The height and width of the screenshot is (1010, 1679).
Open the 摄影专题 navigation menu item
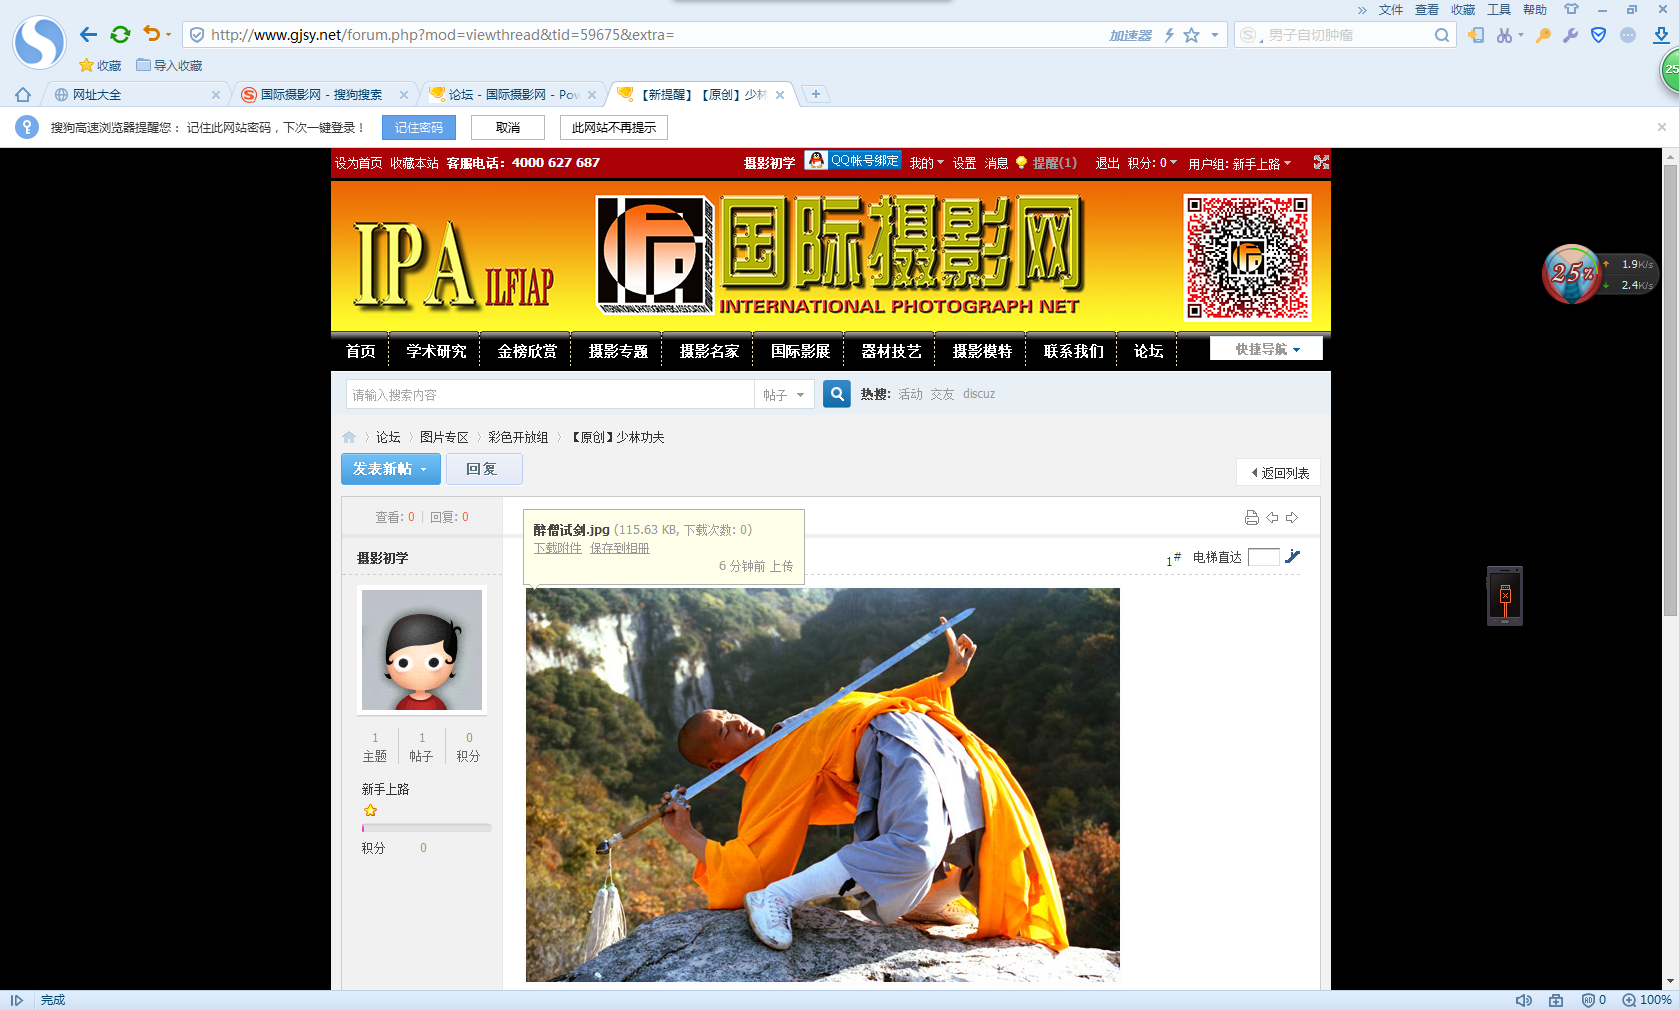pos(618,351)
